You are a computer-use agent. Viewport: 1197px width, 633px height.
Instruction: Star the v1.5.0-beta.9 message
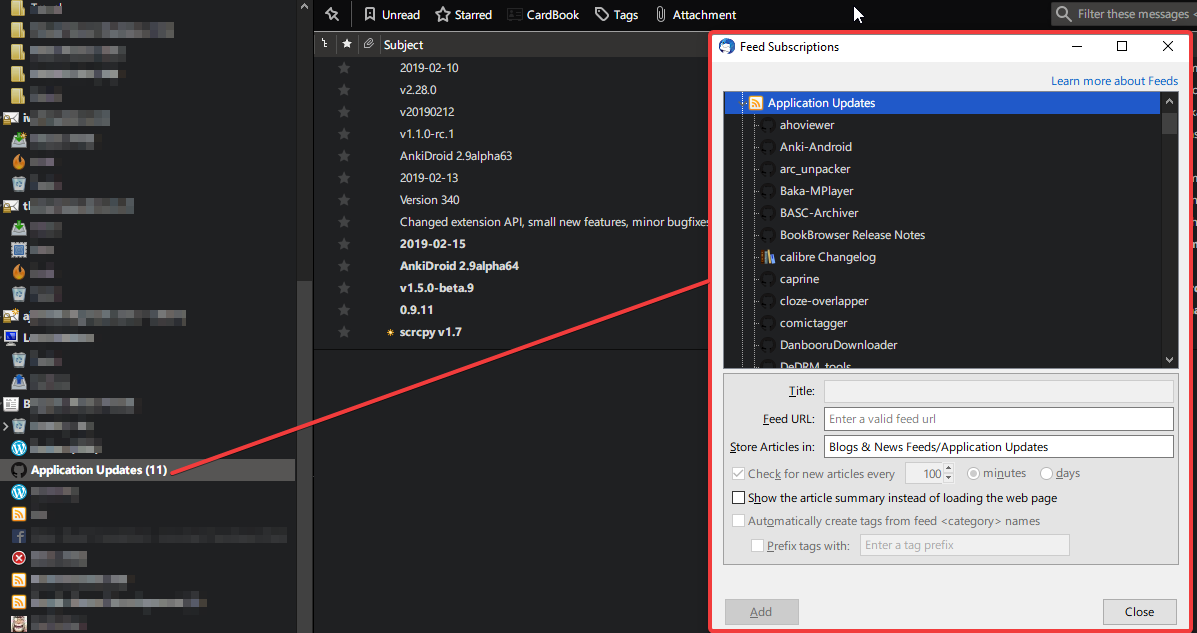click(344, 288)
